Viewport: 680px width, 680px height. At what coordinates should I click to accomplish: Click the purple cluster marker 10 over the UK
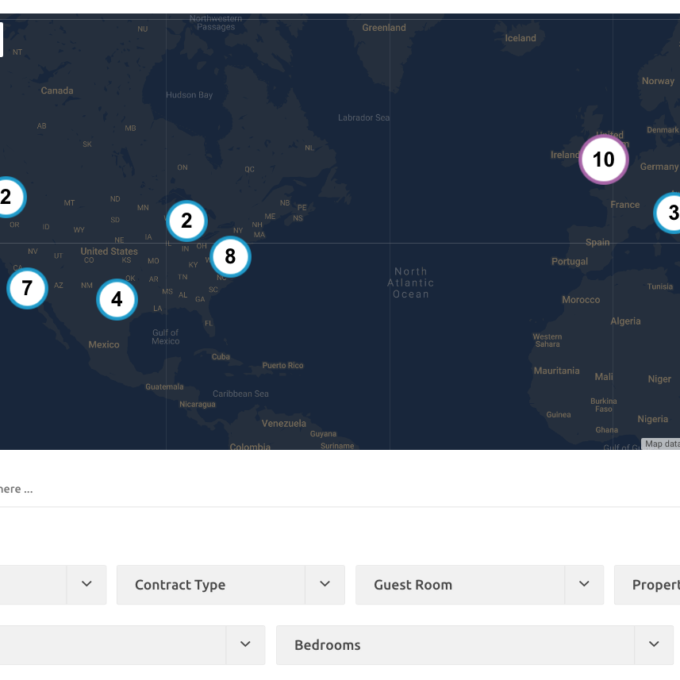[603, 160]
